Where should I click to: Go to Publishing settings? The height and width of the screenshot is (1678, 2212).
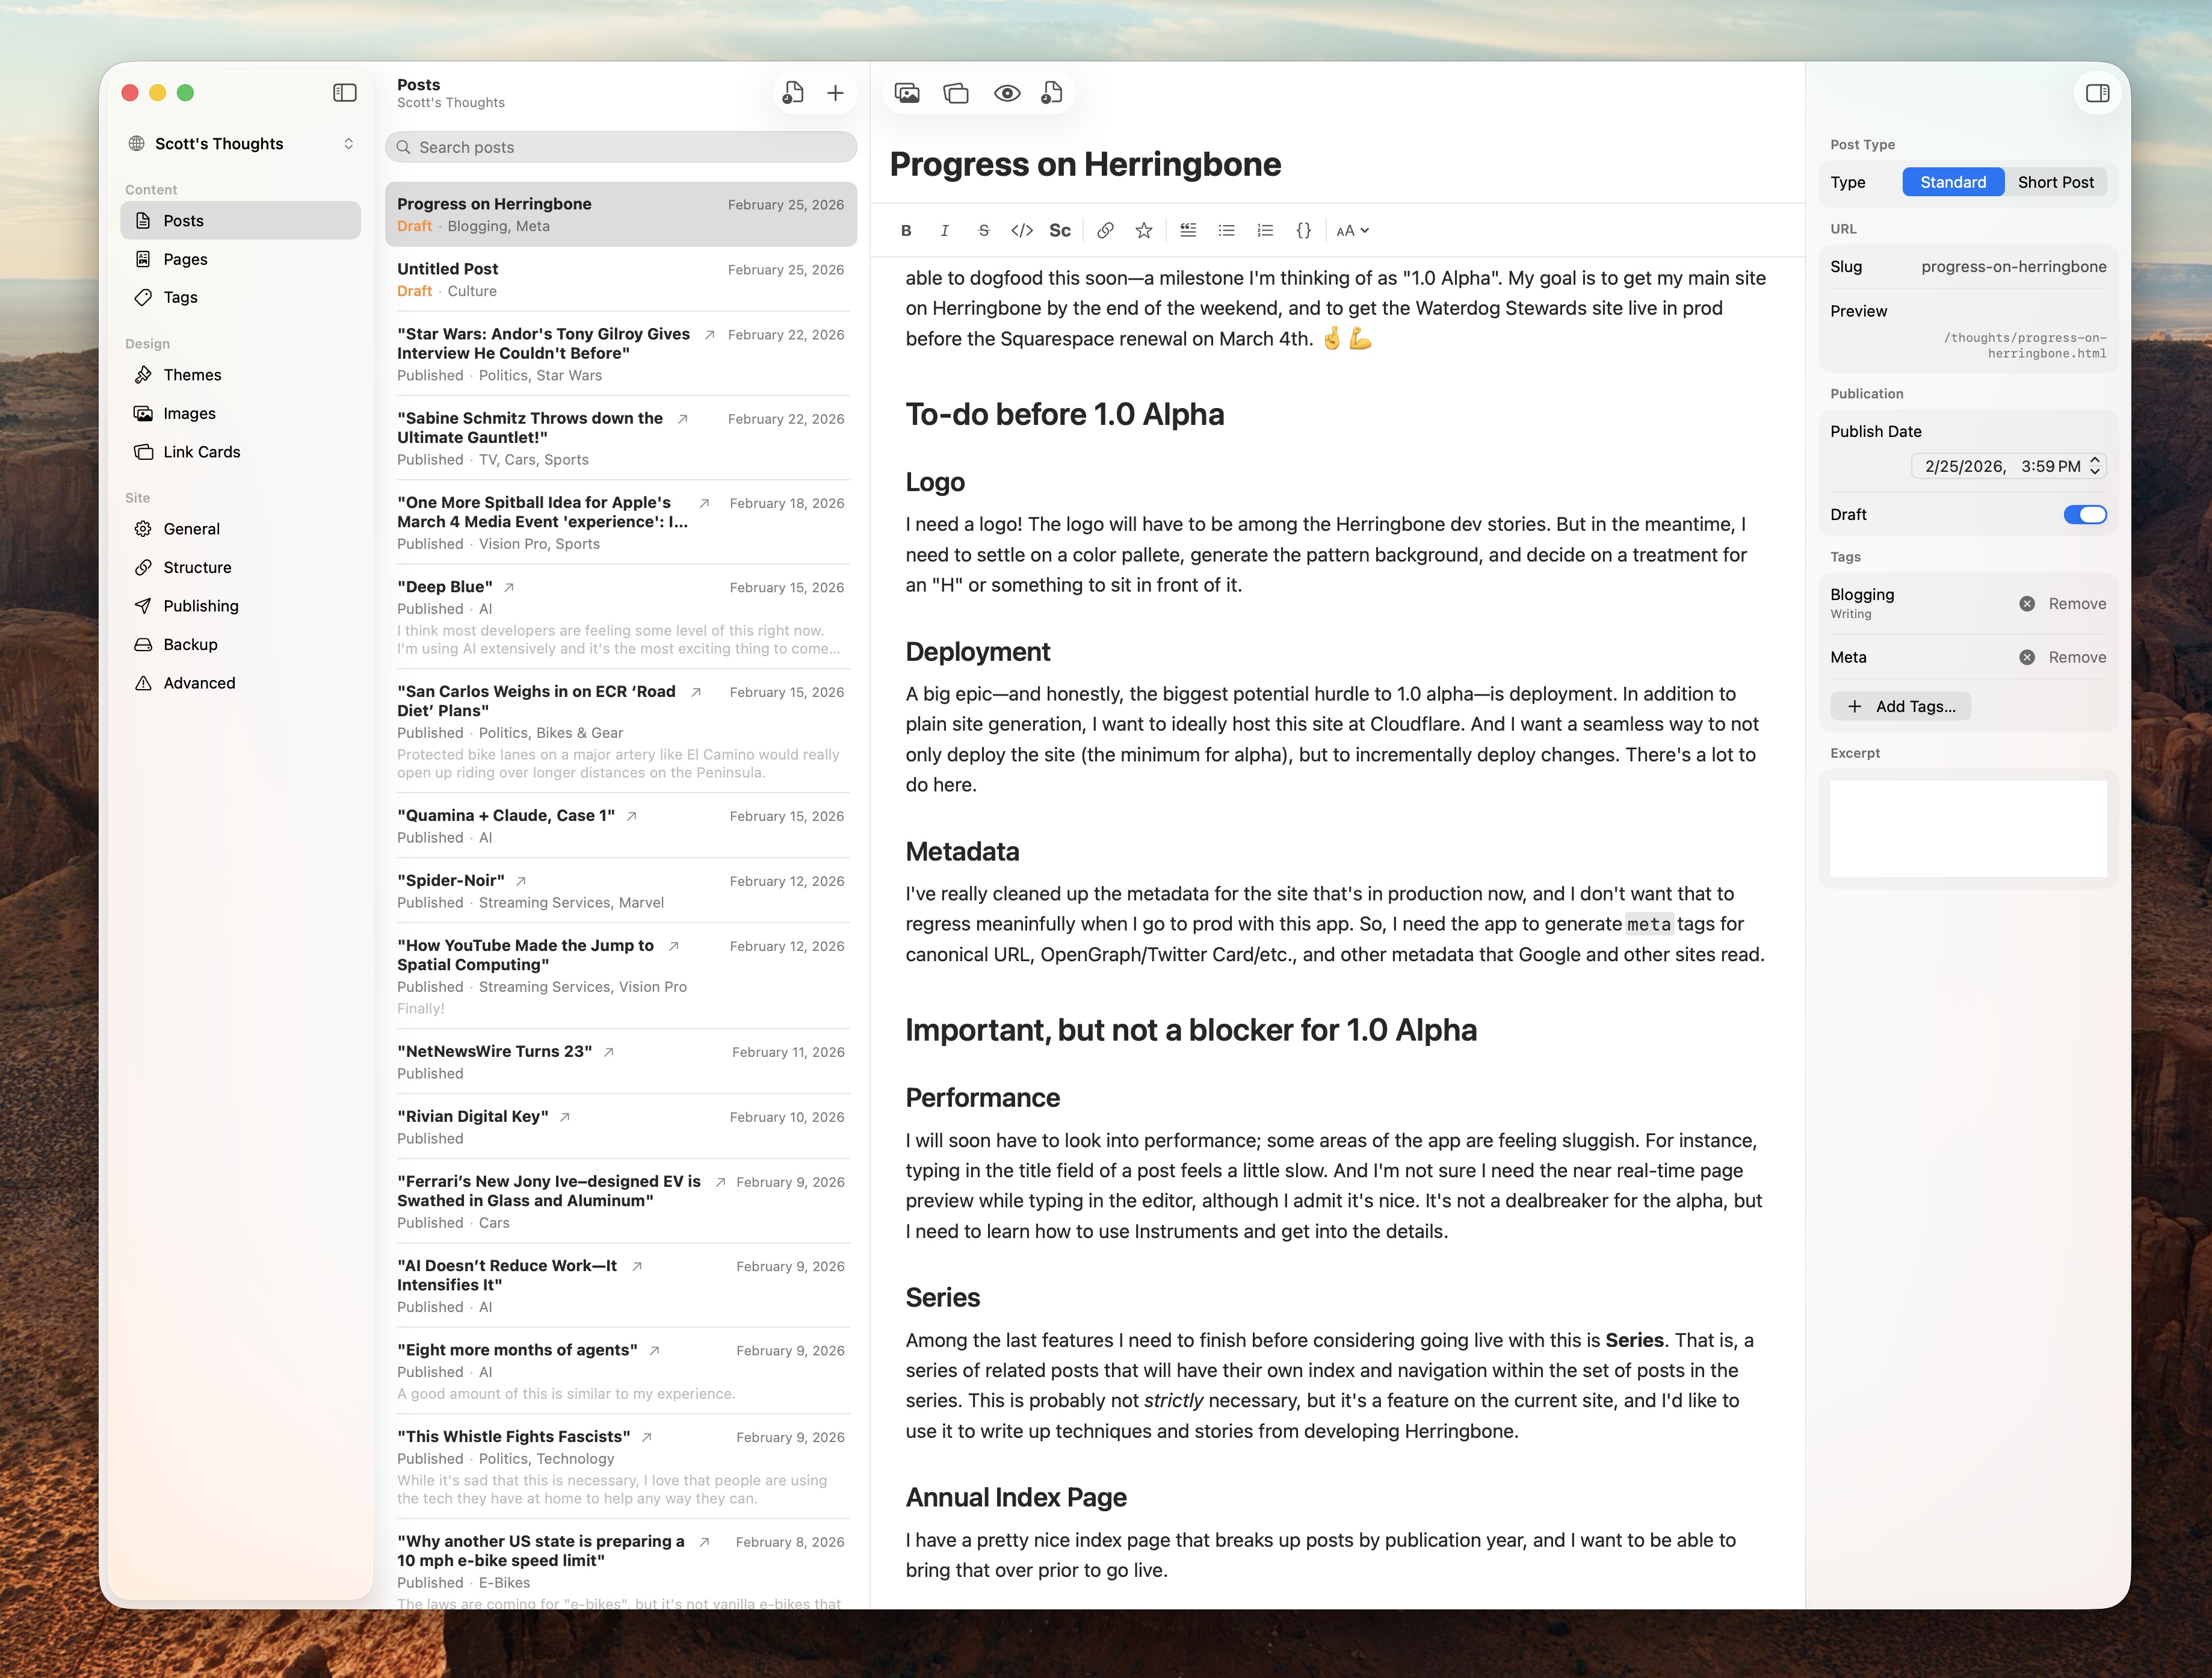pyautogui.click(x=200, y=606)
